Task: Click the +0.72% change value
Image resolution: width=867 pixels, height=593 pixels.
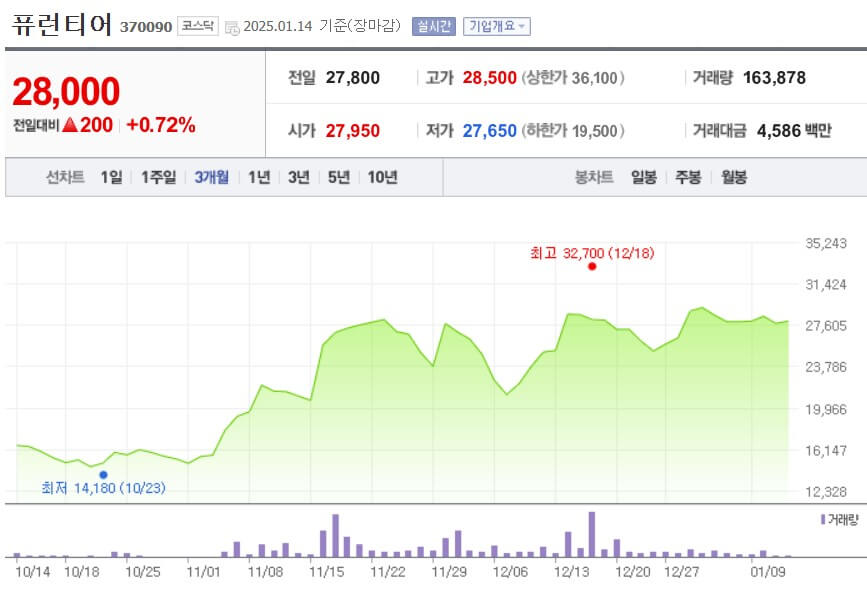Action: 161,125
